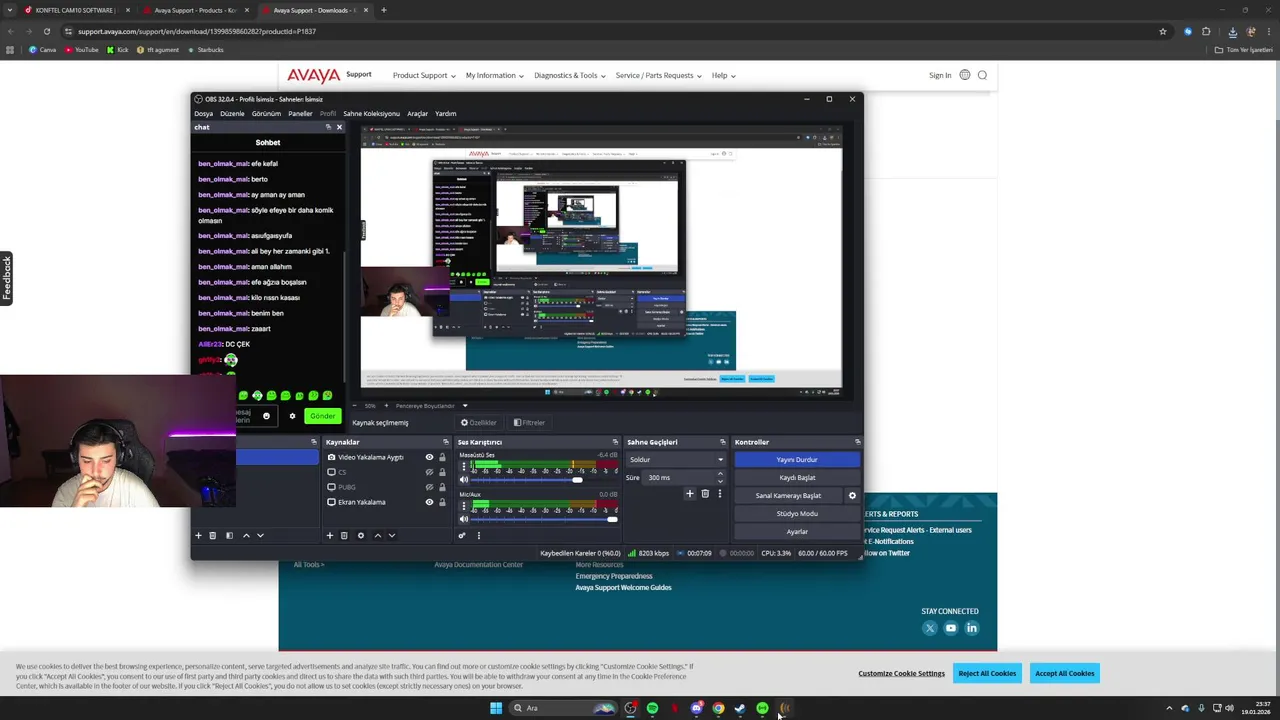Bookmark this page with star icon

coord(1162,31)
